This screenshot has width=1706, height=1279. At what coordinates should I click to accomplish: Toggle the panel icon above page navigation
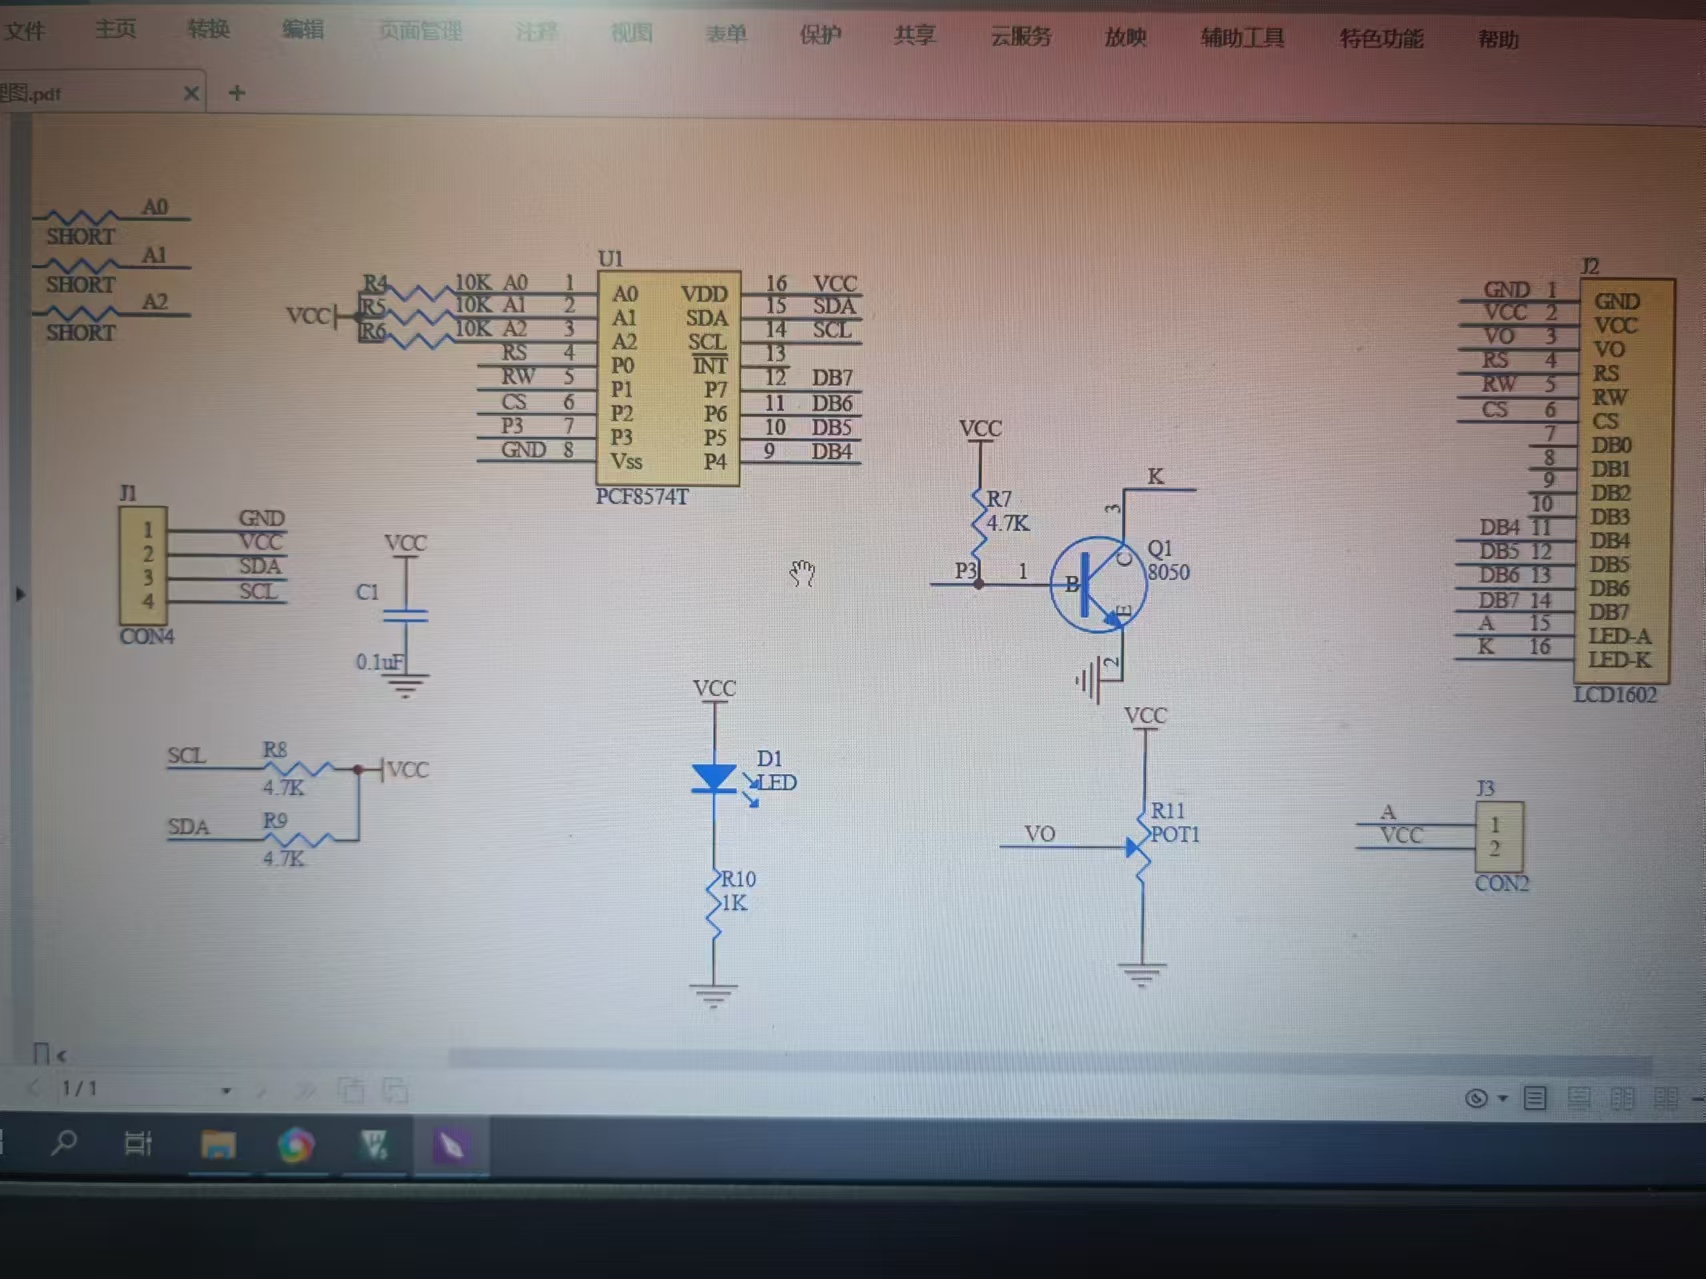[41, 1053]
